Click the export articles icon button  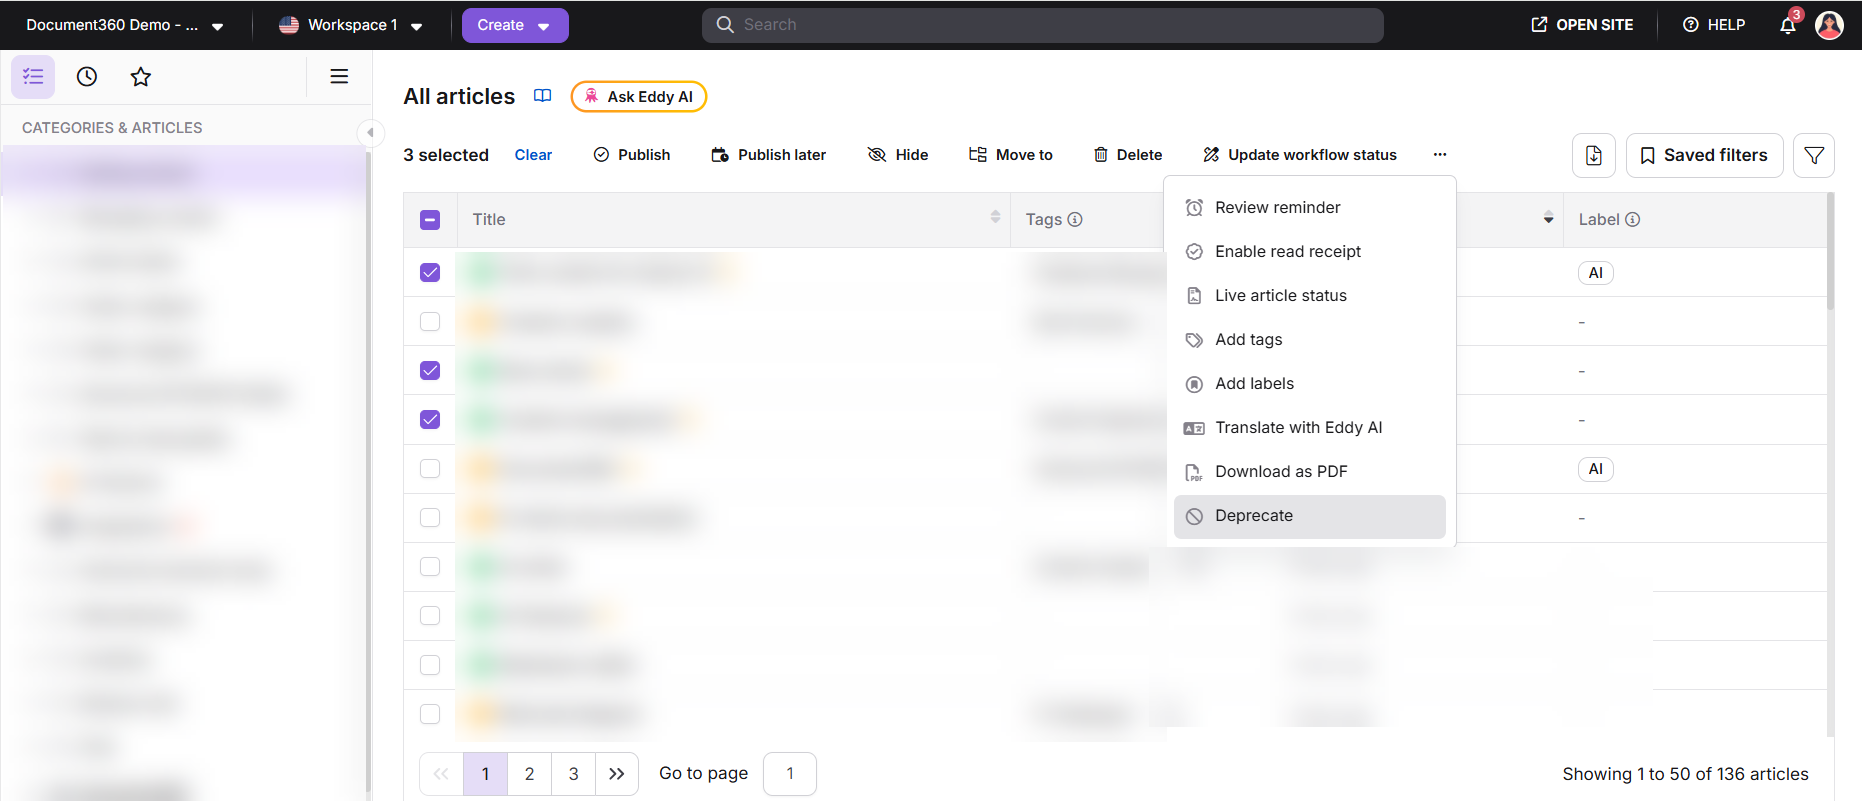1594,155
